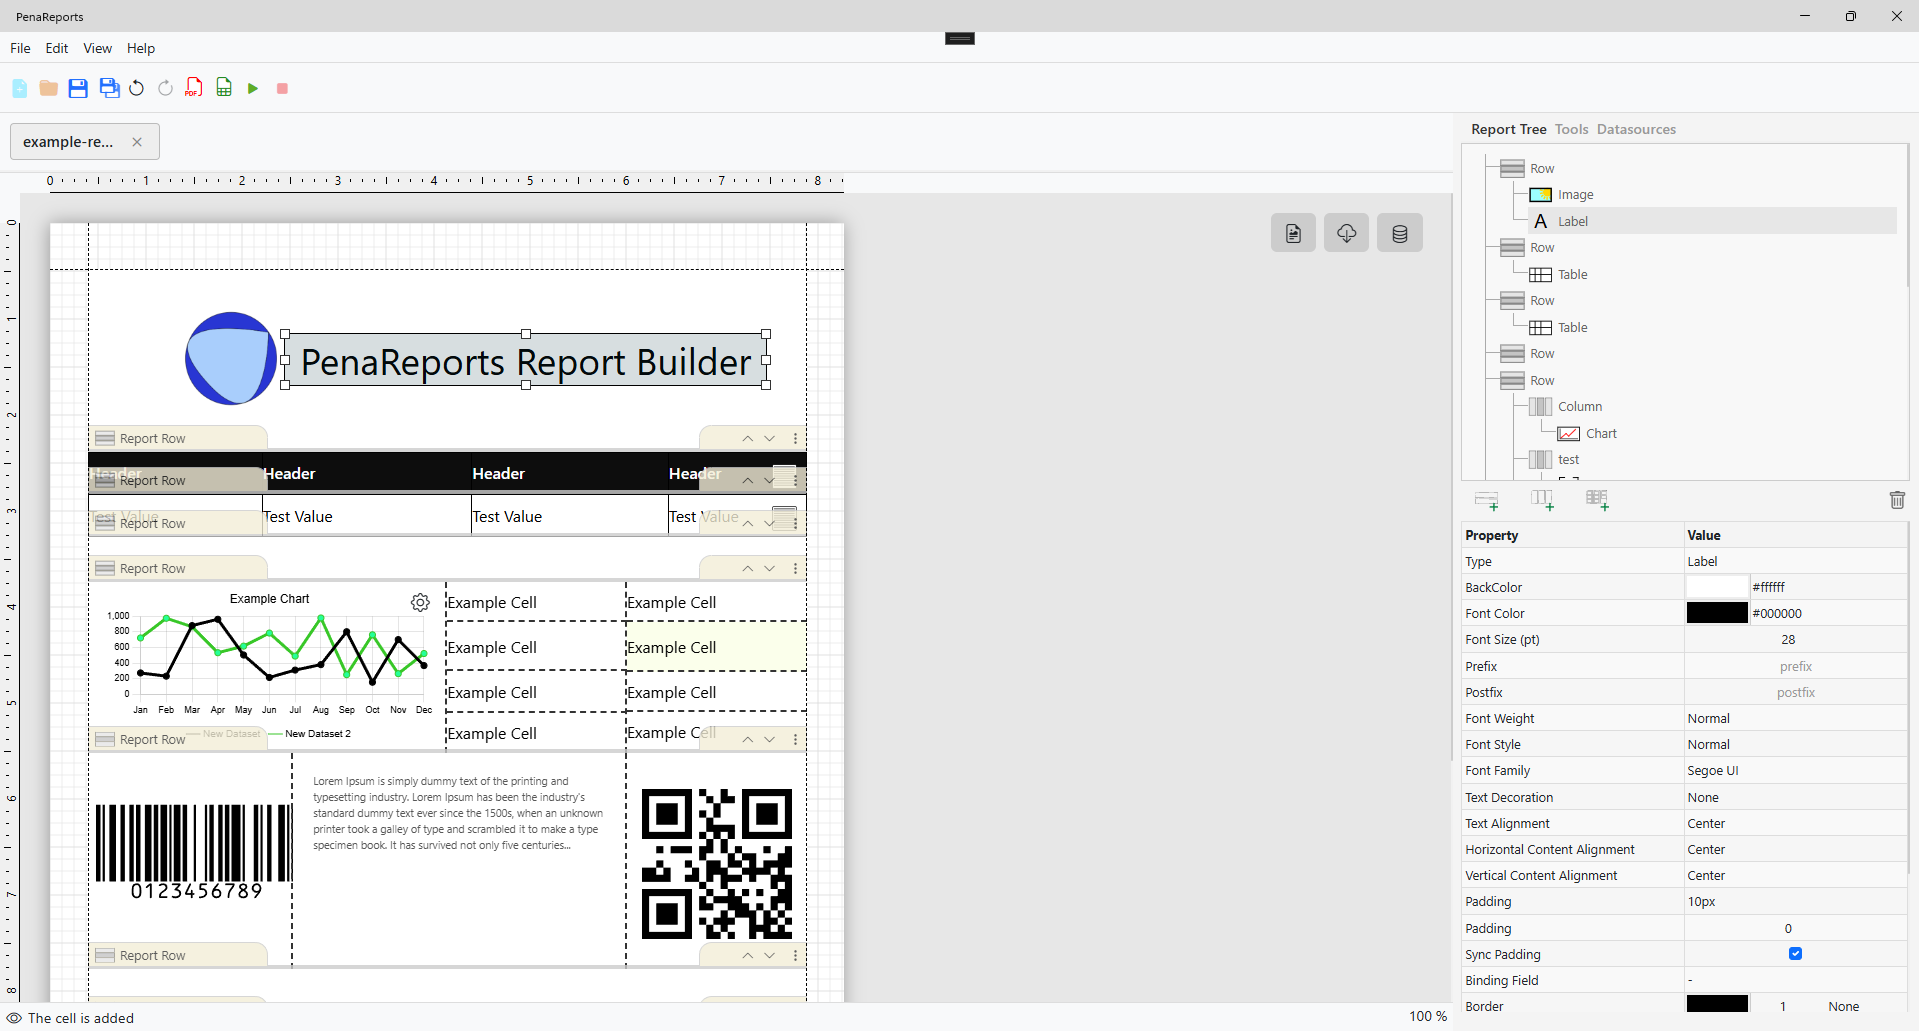
Task: Open the View menu
Action: (x=97, y=48)
